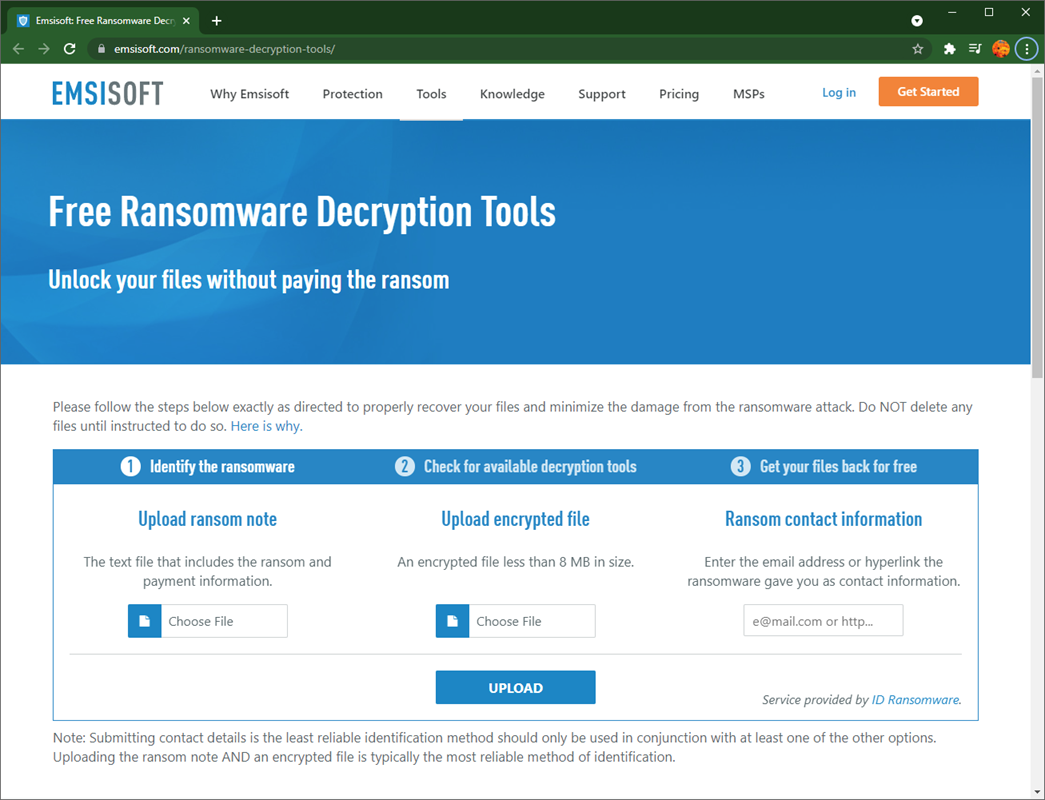Click the Emsisoft tab title
Screen dimensions: 1045x800
105,21
